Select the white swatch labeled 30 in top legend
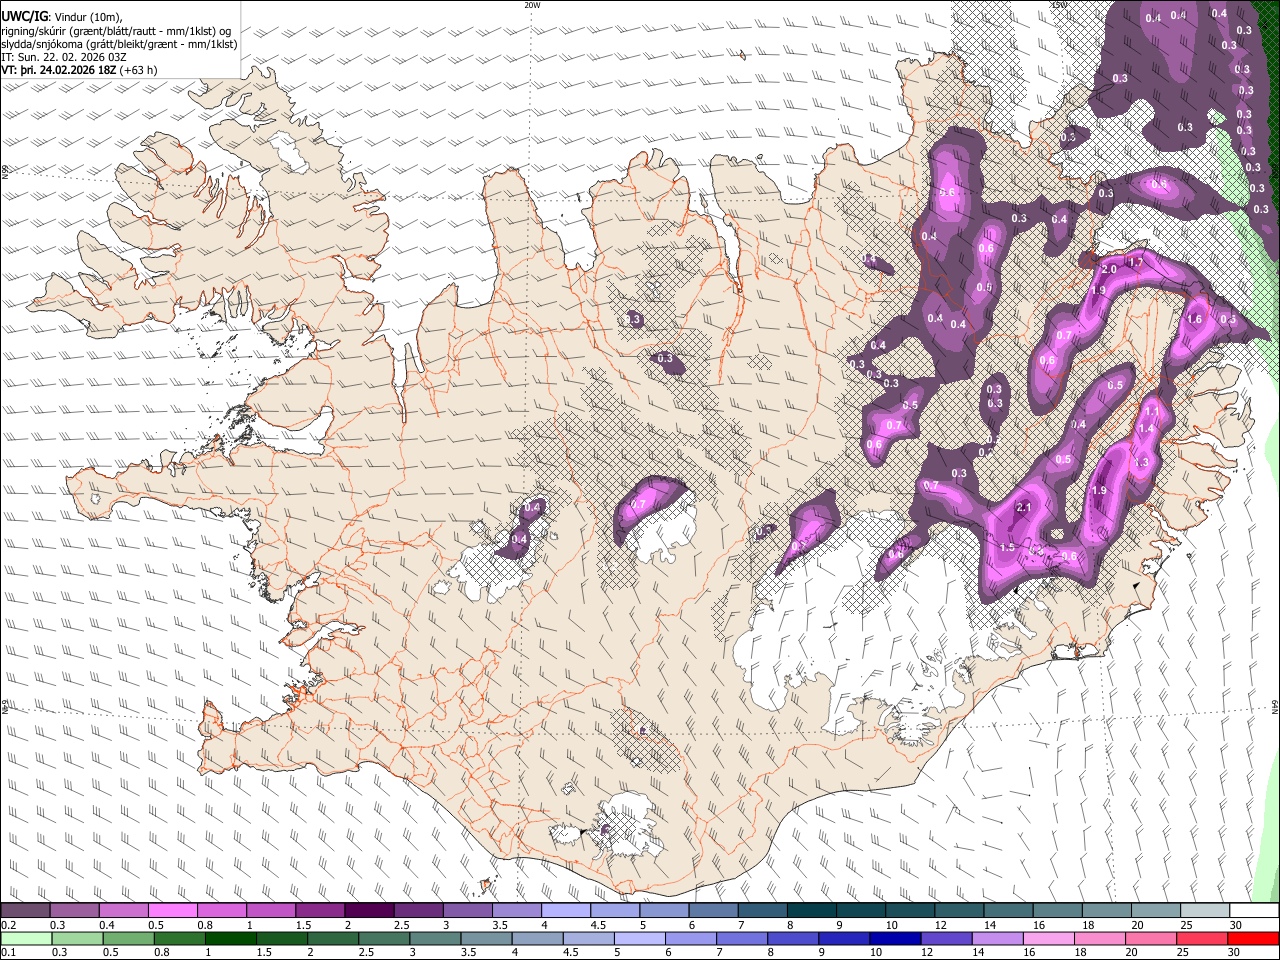Screen dimensions: 1280x960 click(x=1255, y=911)
